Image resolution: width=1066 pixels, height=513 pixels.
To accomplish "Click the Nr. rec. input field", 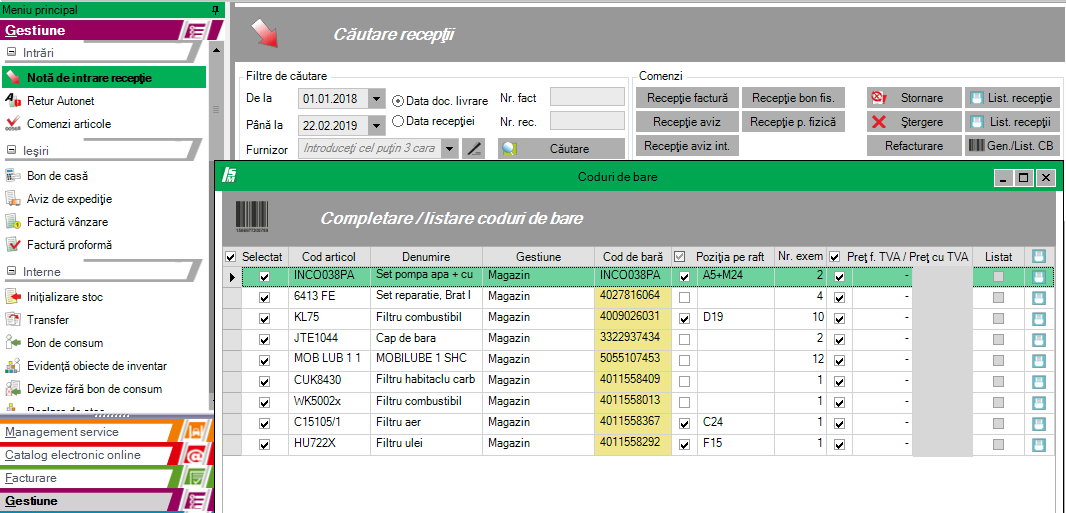I will point(587,122).
